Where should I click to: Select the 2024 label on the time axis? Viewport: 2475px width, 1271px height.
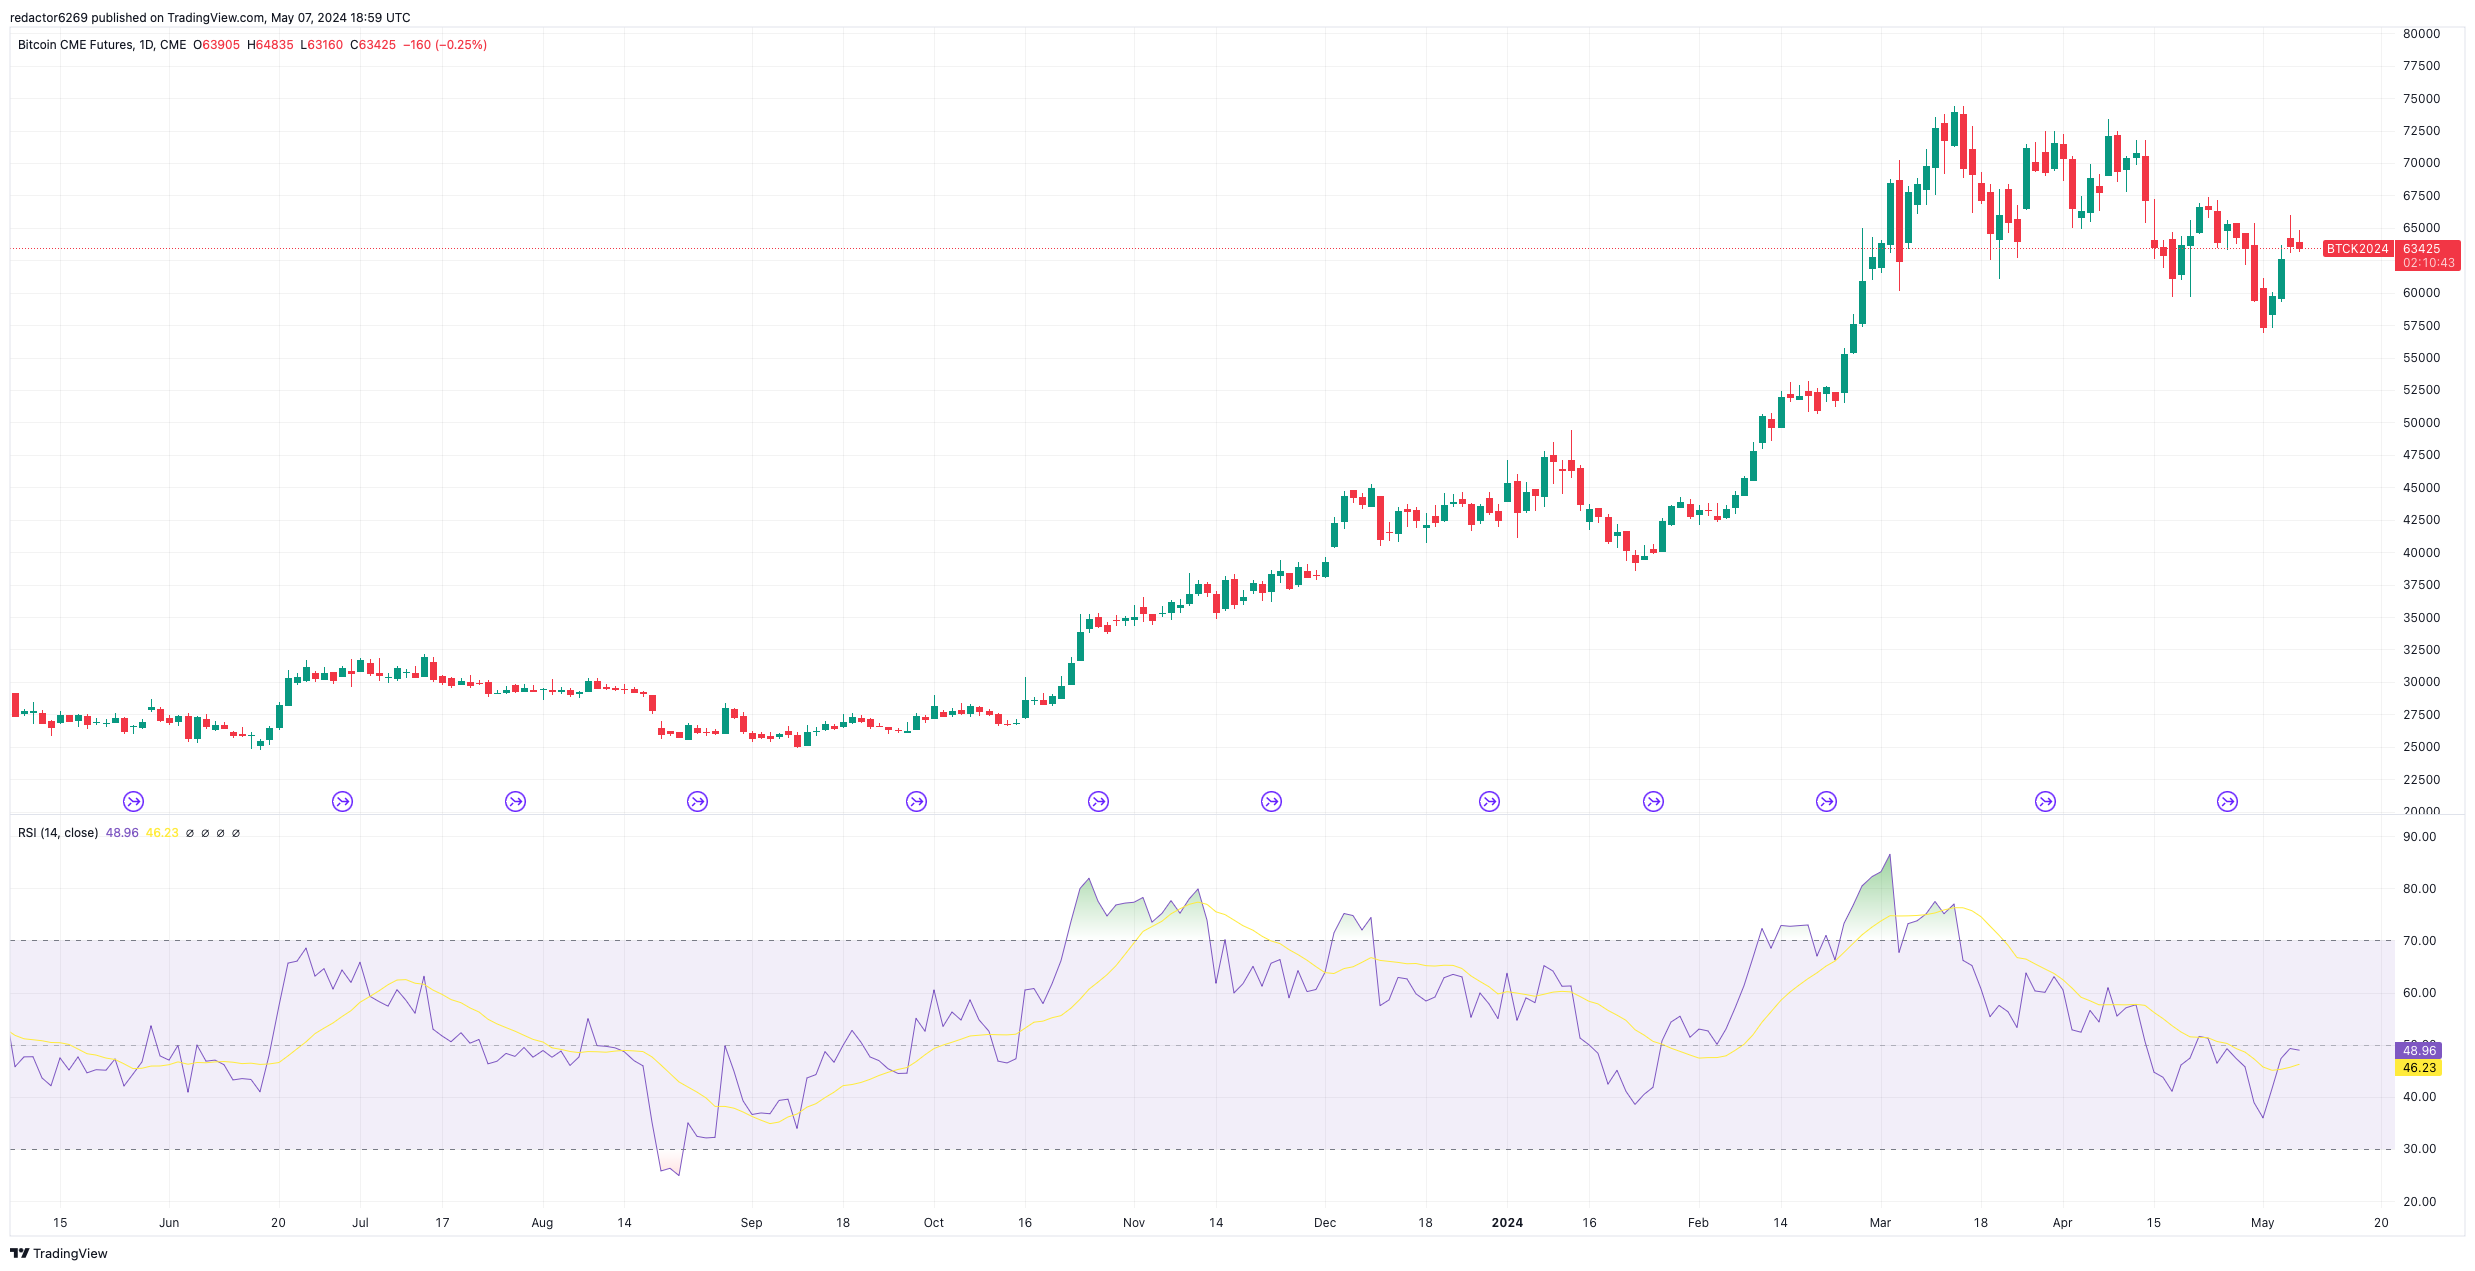(1507, 1222)
